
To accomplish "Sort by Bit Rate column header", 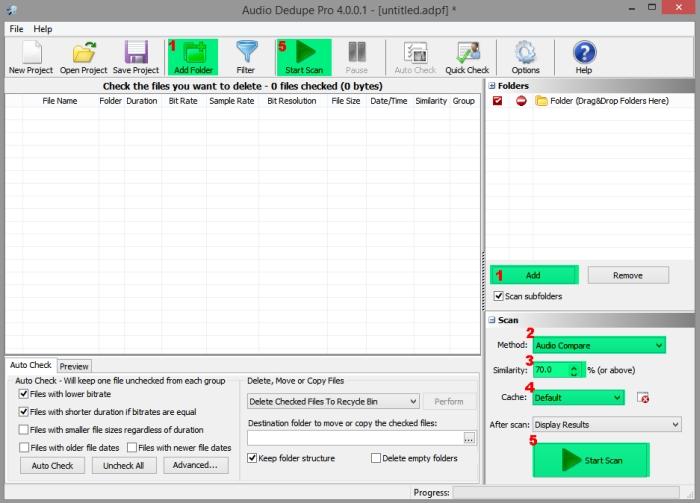I will [183, 101].
